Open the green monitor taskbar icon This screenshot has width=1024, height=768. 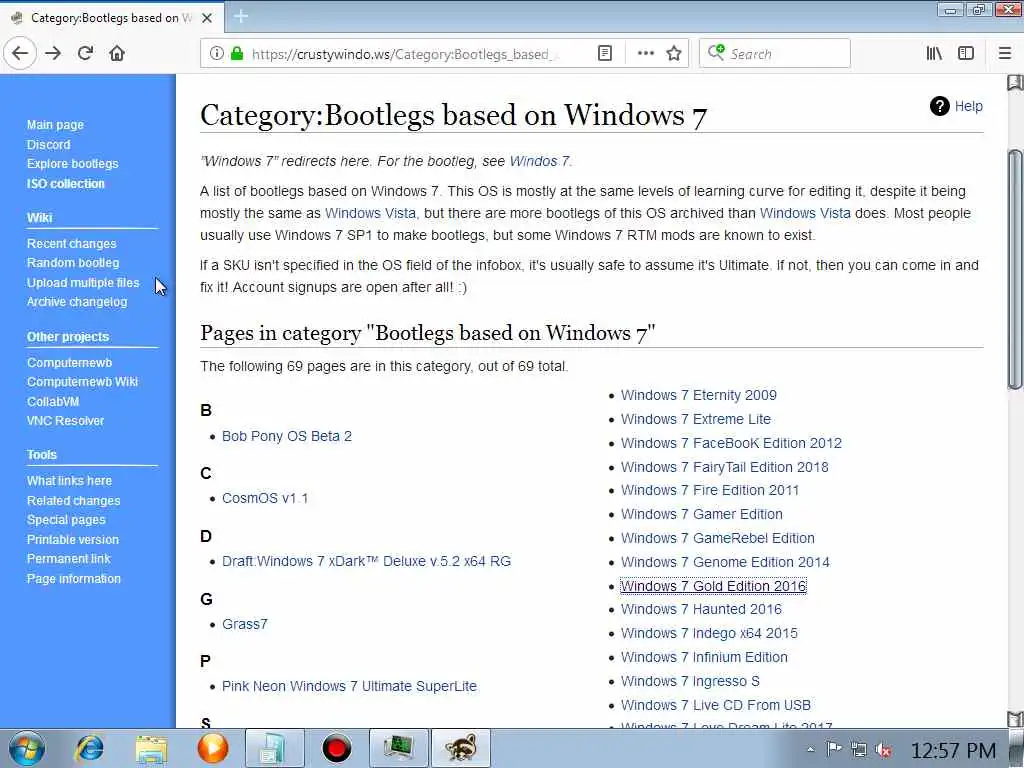(398, 748)
